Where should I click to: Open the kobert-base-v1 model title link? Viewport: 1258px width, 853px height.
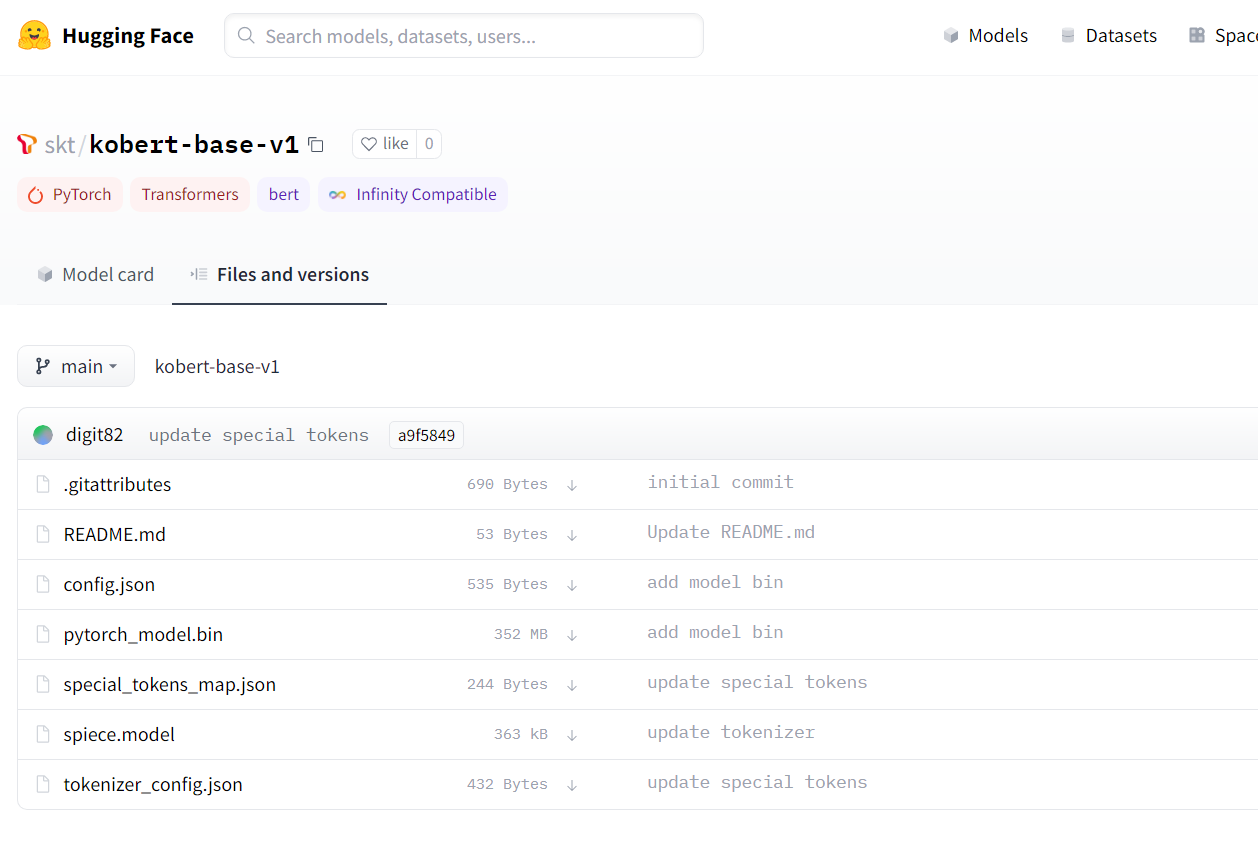tap(194, 145)
